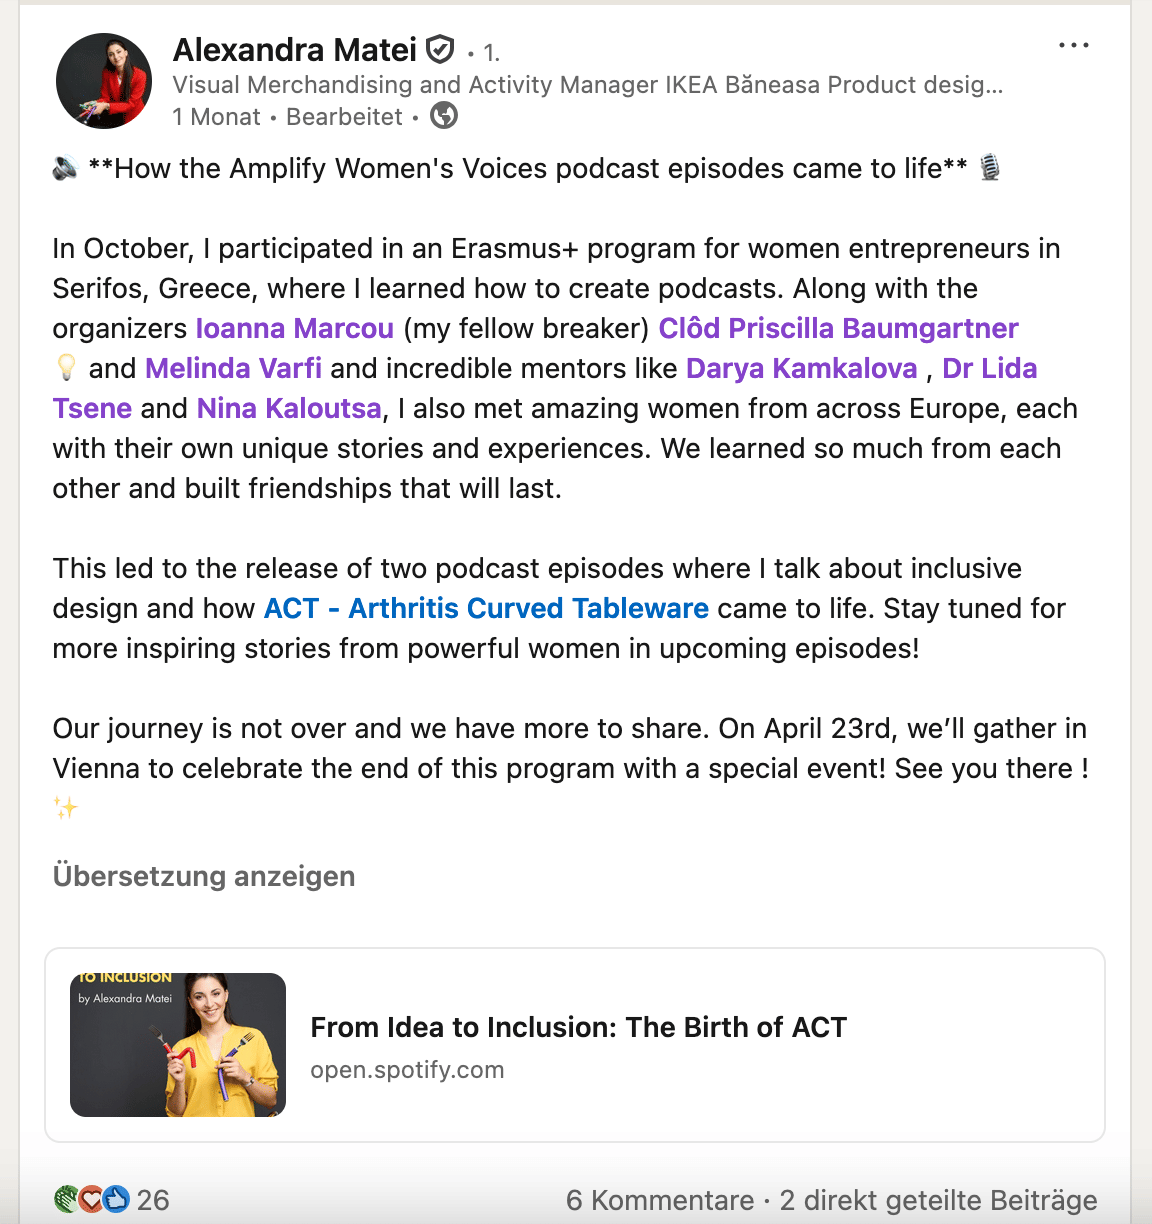1152x1224 pixels.
Task: Click the microphone emoji in the post headline
Action: tap(990, 168)
